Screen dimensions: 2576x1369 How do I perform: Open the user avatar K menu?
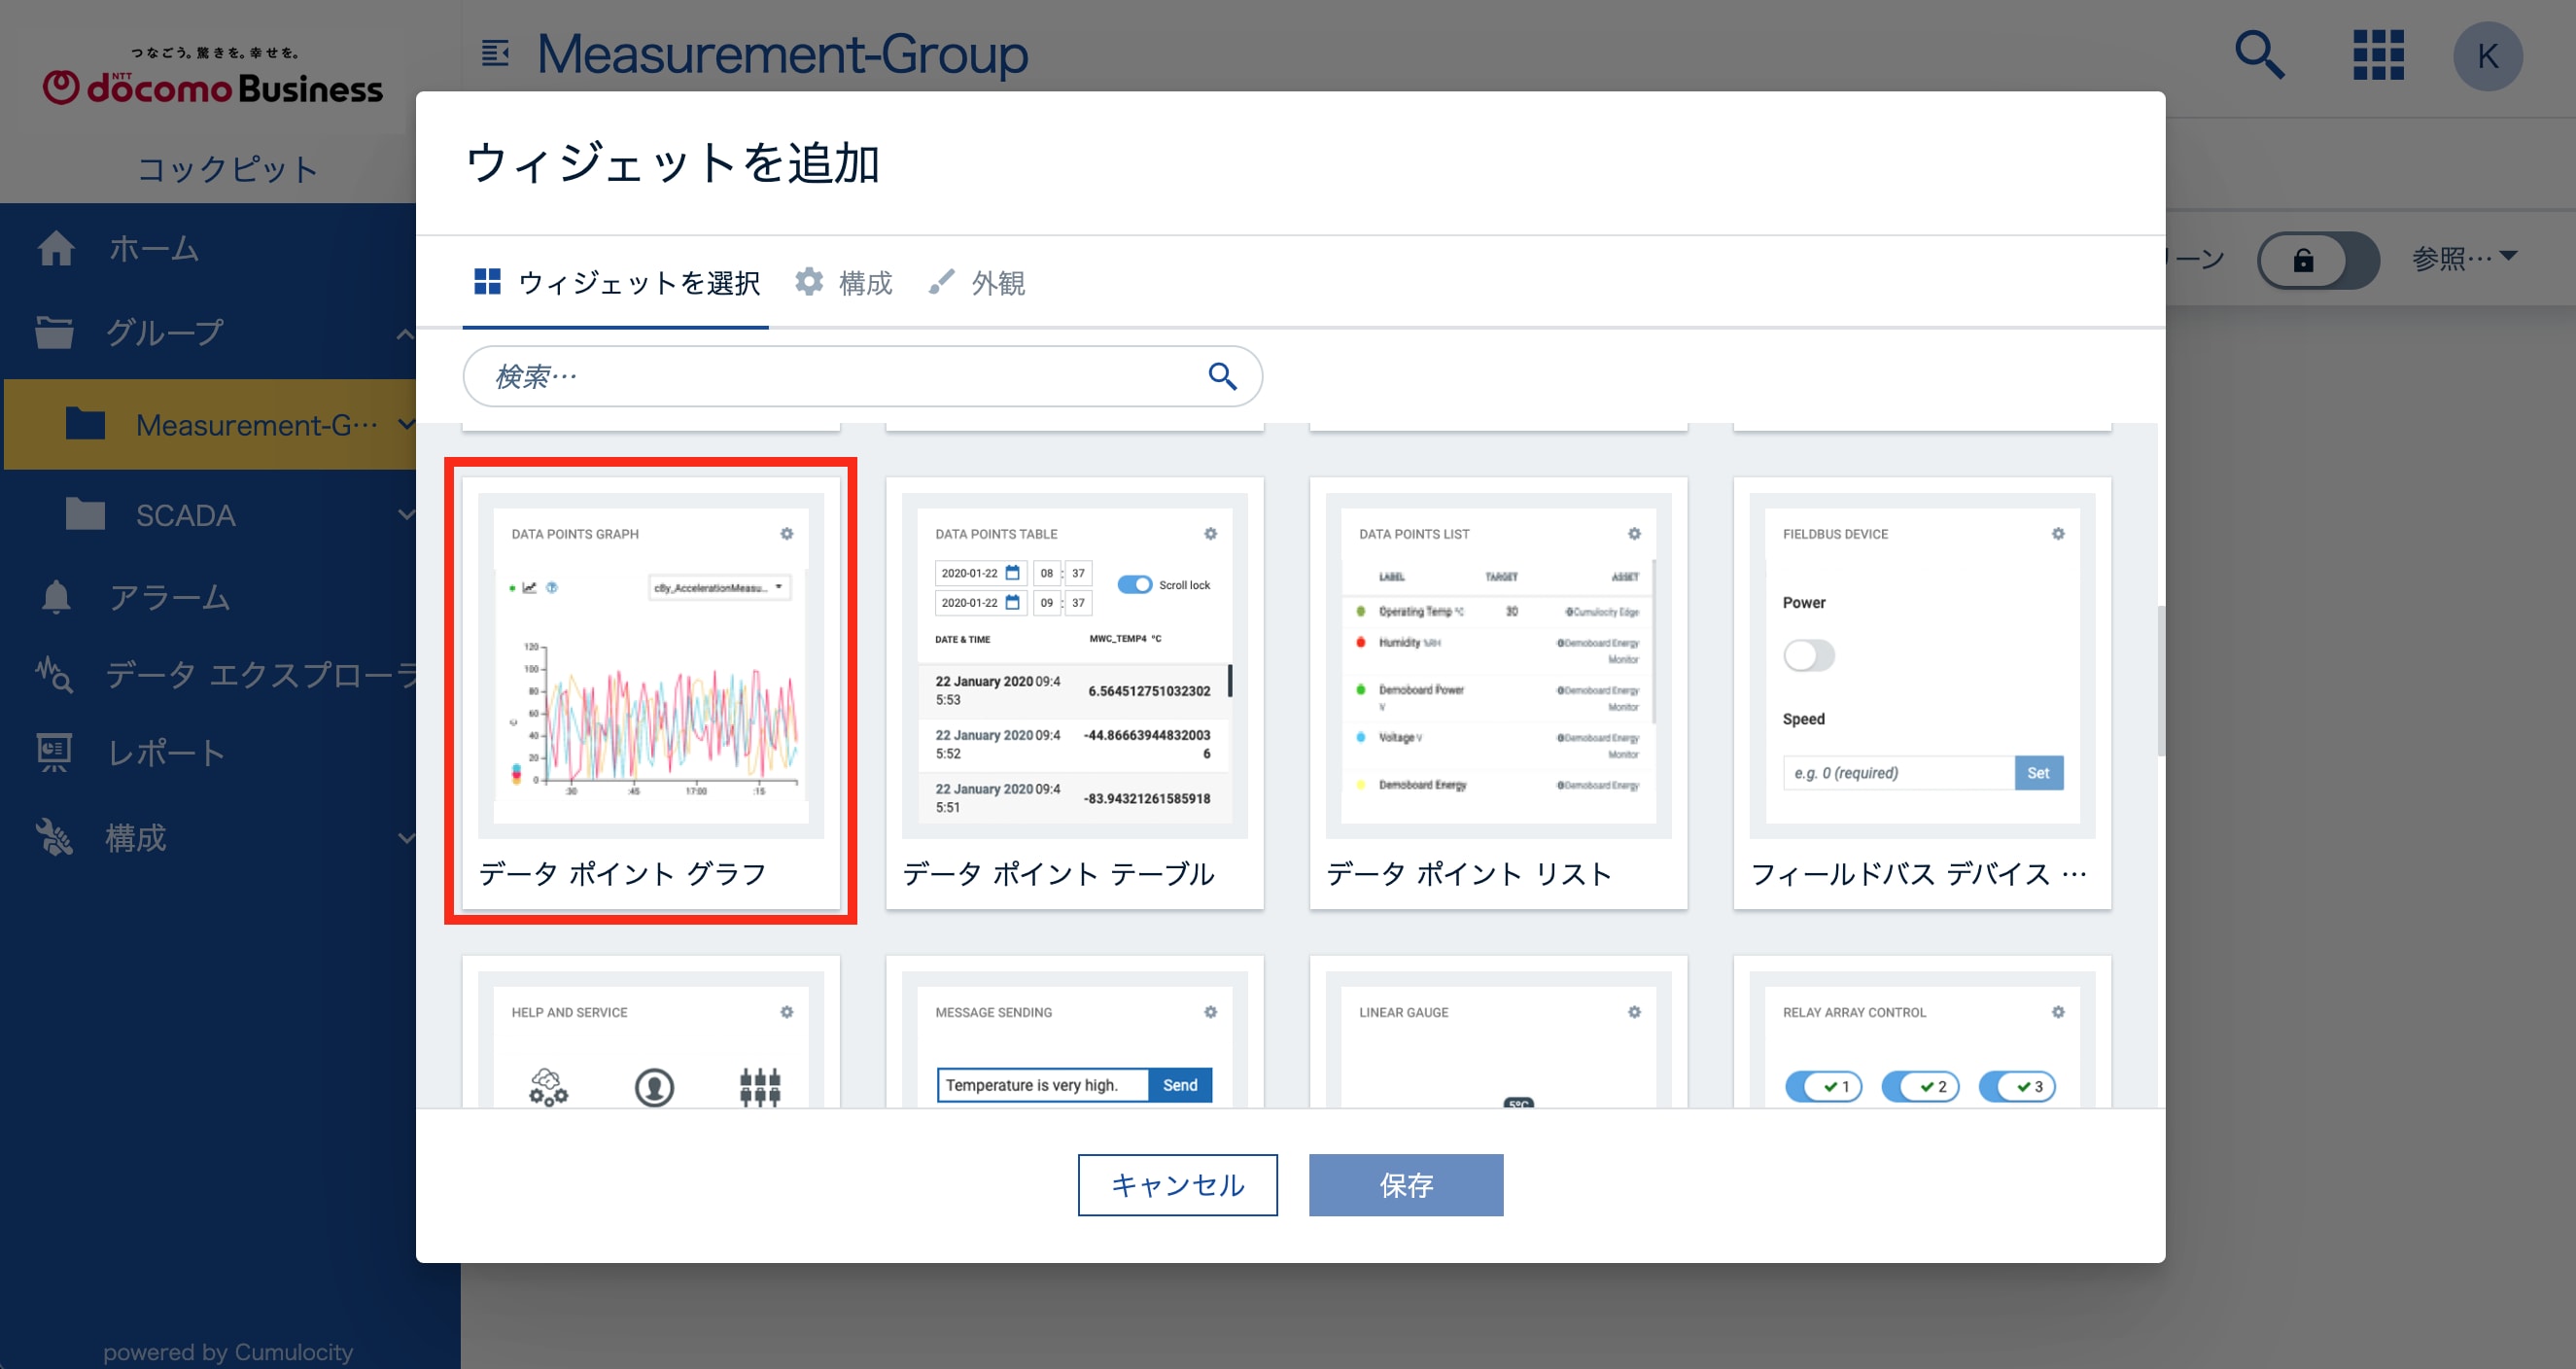[2487, 57]
